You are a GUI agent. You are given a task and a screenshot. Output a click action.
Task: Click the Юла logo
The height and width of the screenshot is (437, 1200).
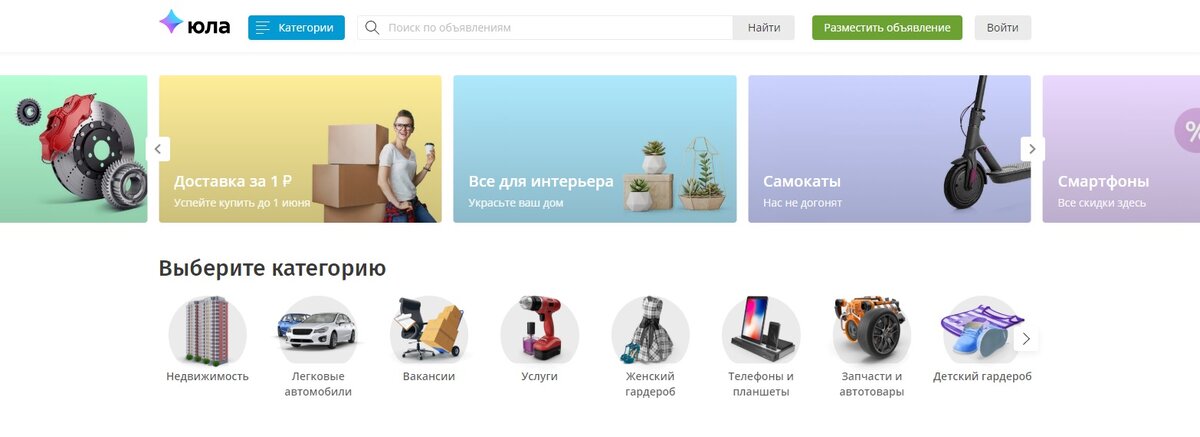click(x=194, y=26)
